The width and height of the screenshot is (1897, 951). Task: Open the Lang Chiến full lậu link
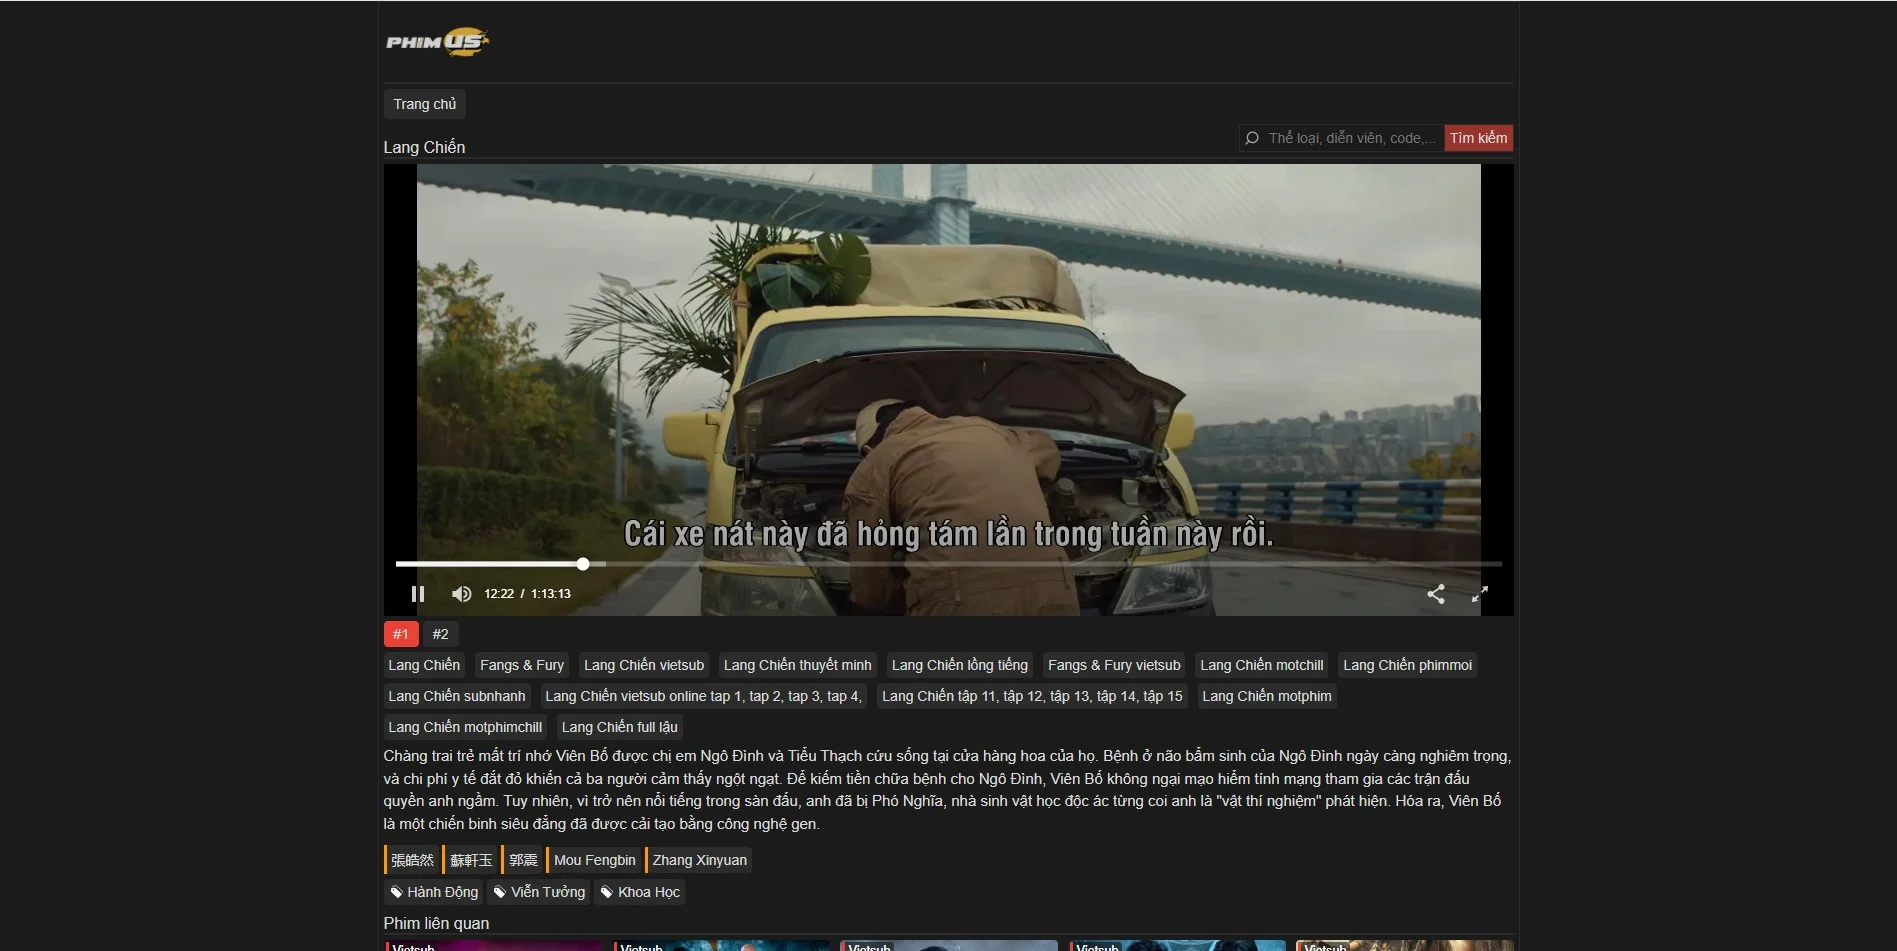click(x=619, y=726)
